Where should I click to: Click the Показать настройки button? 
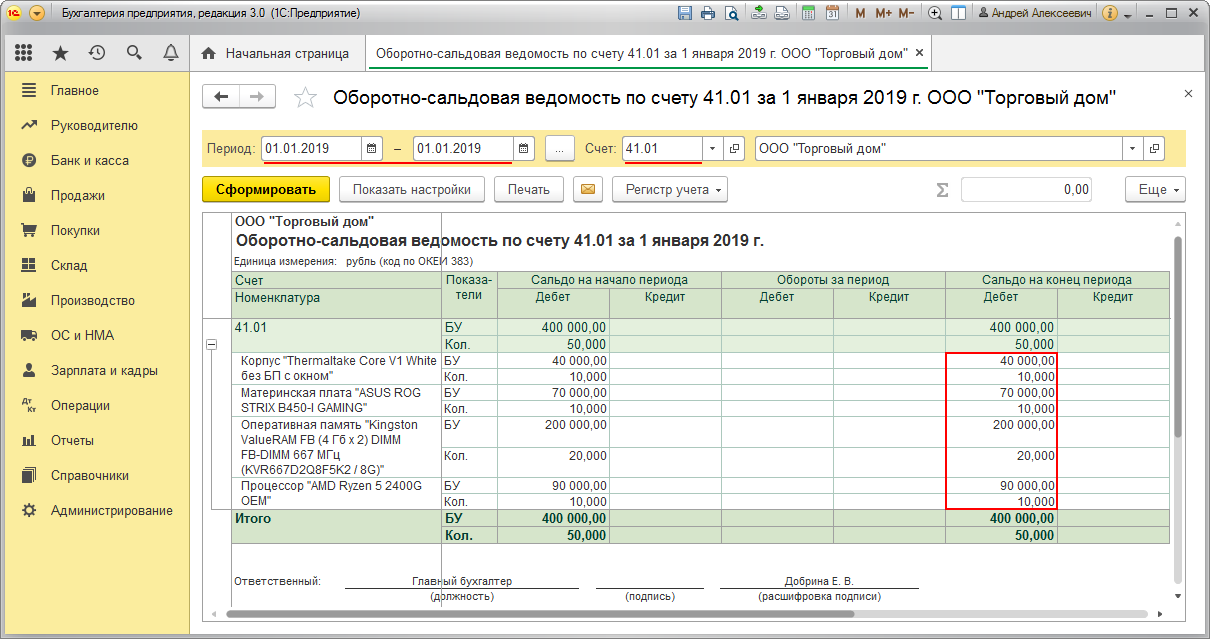click(x=412, y=189)
